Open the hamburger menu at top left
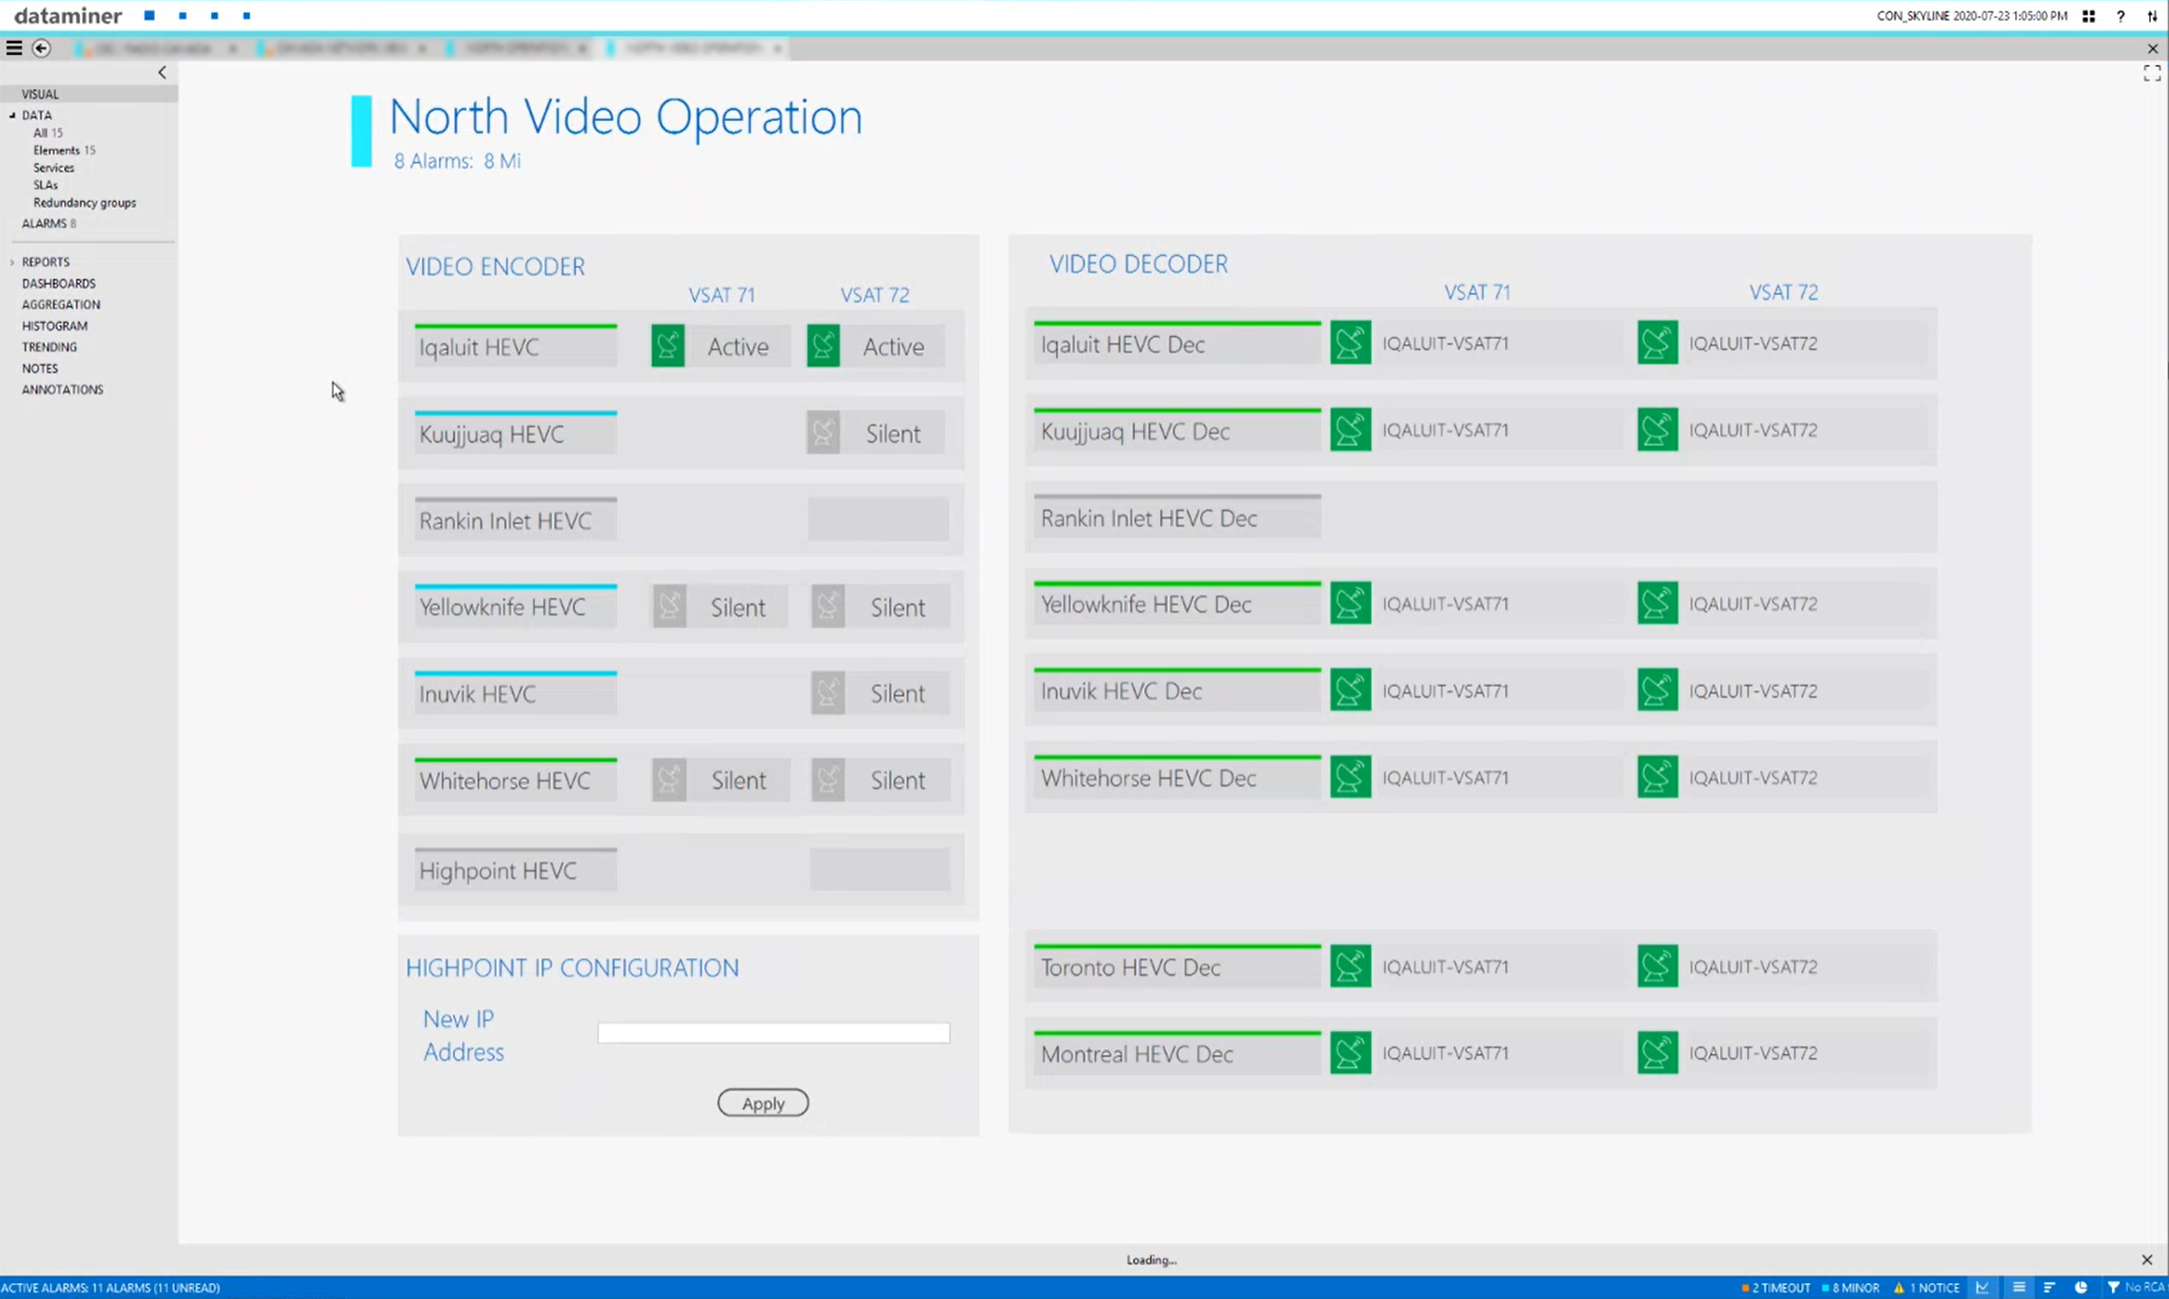 (x=14, y=48)
